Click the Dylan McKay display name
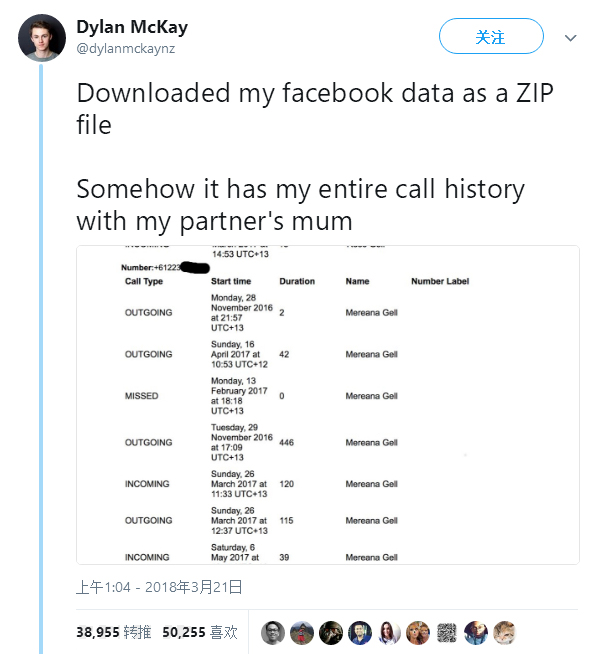 (x=132, y=28)
